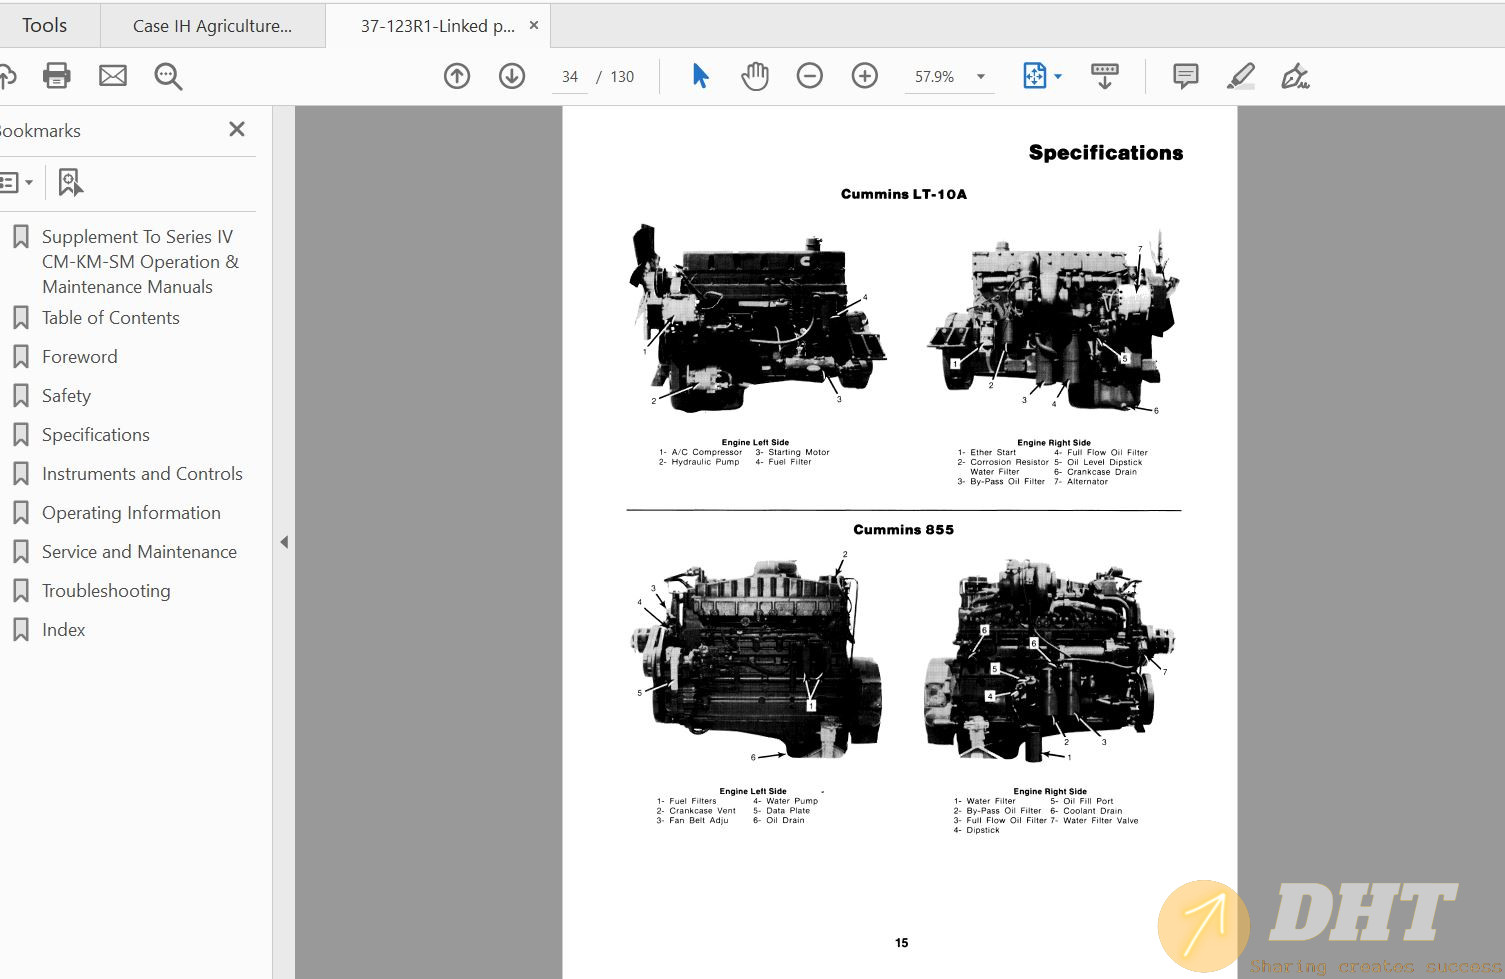Jump to Index bookmark
This screenshot has width=1505, height=979.
coord(63,630)
